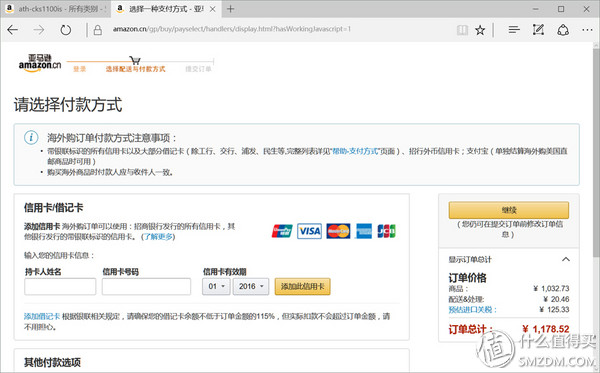Open the 预估进口关税 link

coord(473,309)
